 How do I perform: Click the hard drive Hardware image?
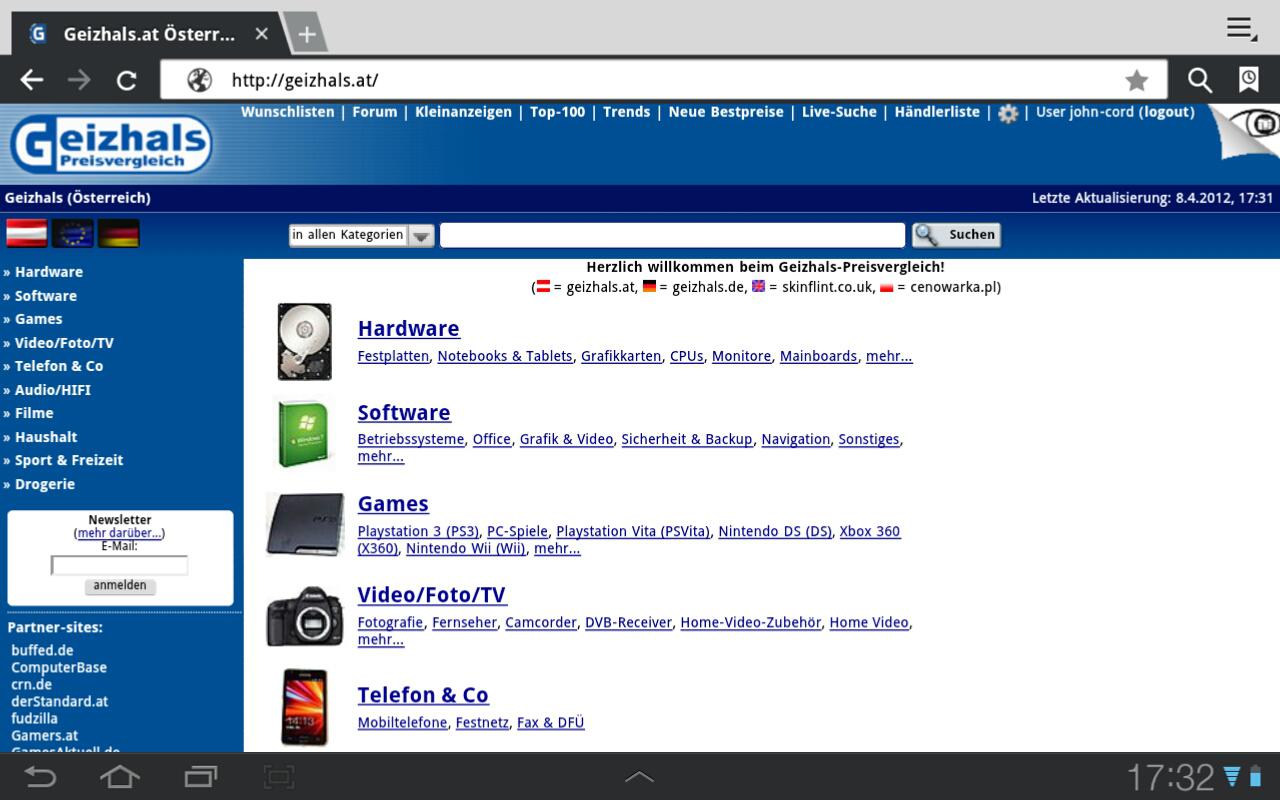click(x=304, y=342)
